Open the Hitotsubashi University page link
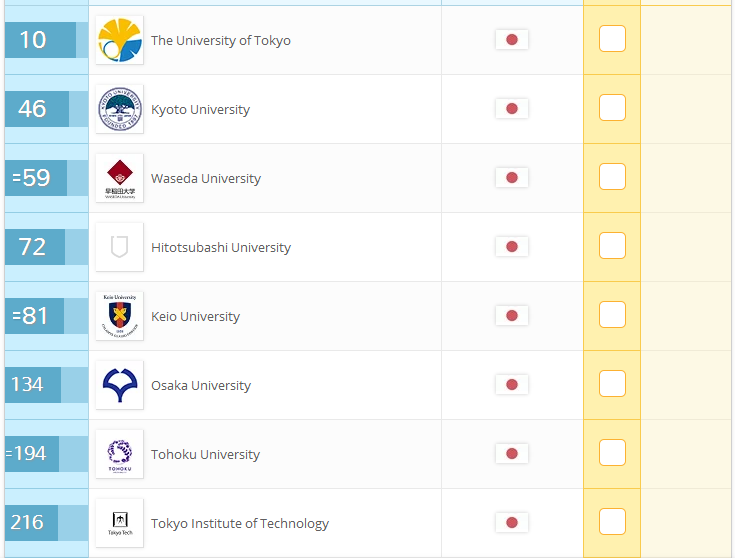The image size is (735, 558). (x=221, y=247)
